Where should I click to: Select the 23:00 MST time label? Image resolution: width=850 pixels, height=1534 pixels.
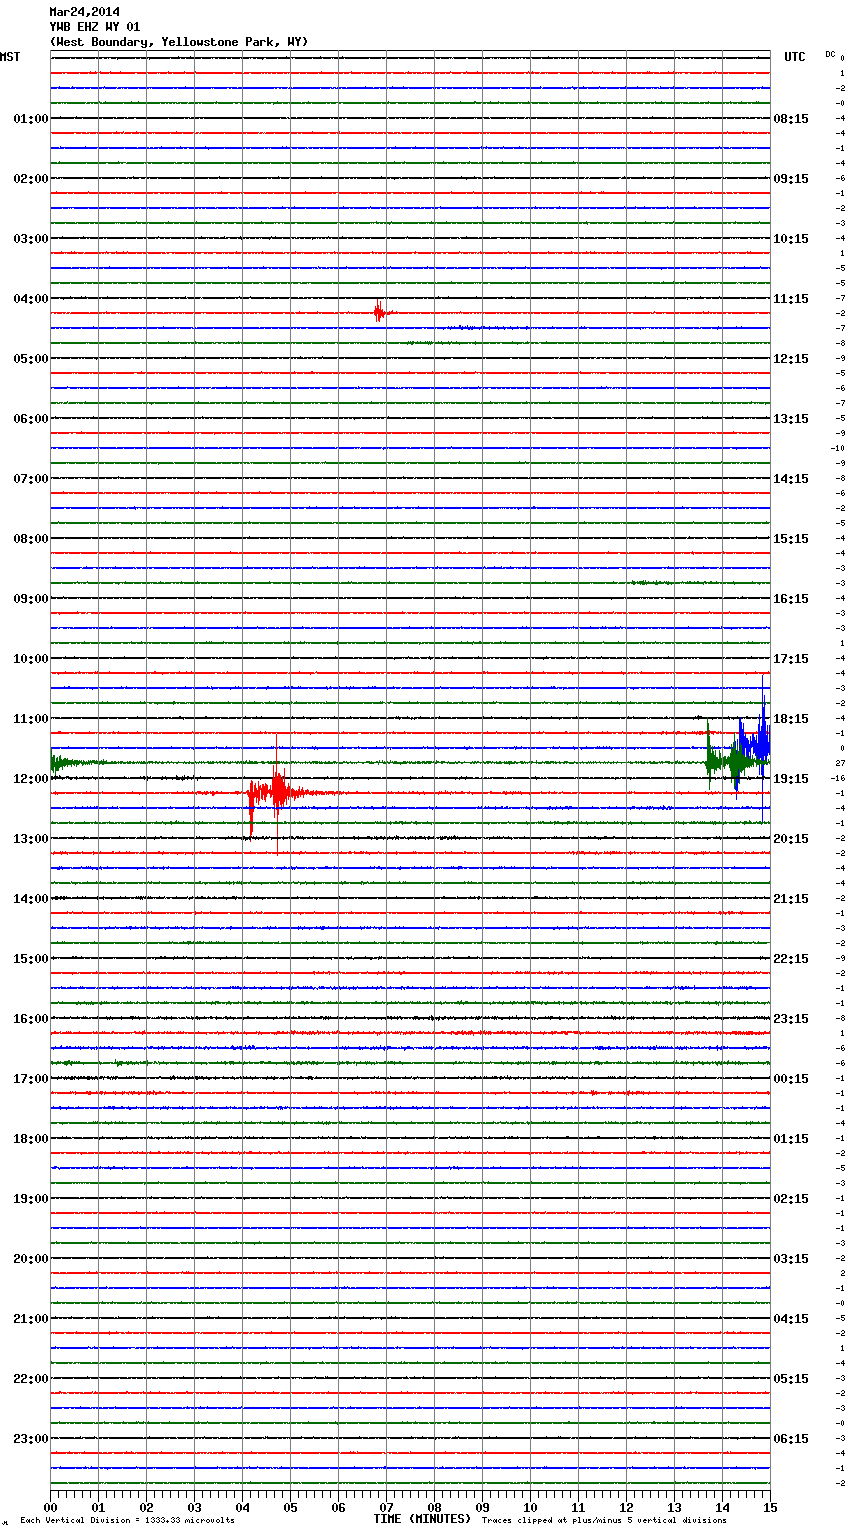(x=30, y=1439)
